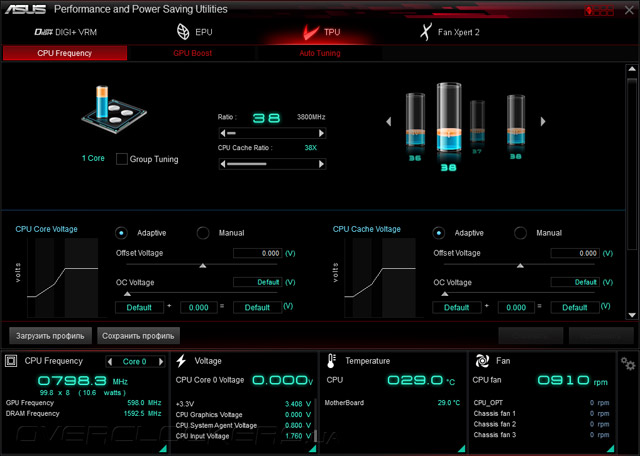Click Загрузить профиль button
This screenshot has width=640, height=456.
[50, 336]
